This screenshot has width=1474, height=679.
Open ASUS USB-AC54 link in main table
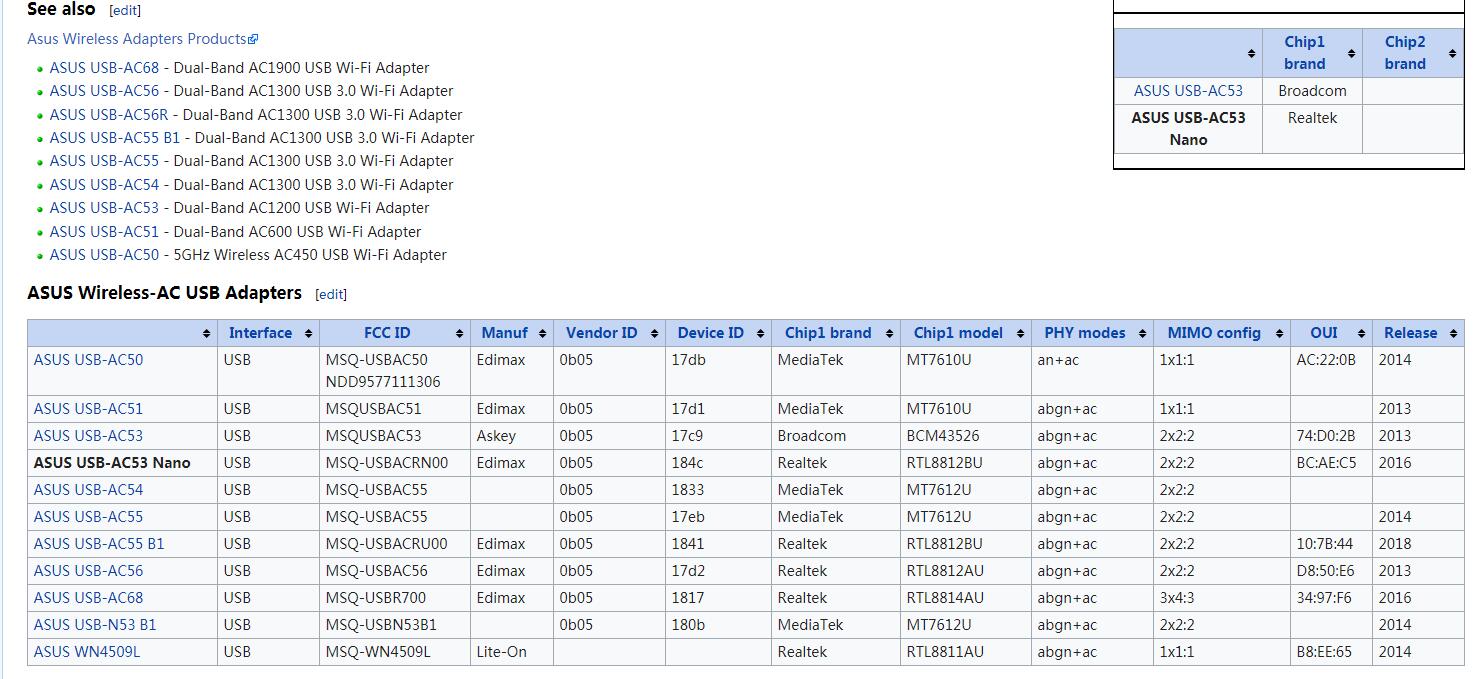coord(88,490)
